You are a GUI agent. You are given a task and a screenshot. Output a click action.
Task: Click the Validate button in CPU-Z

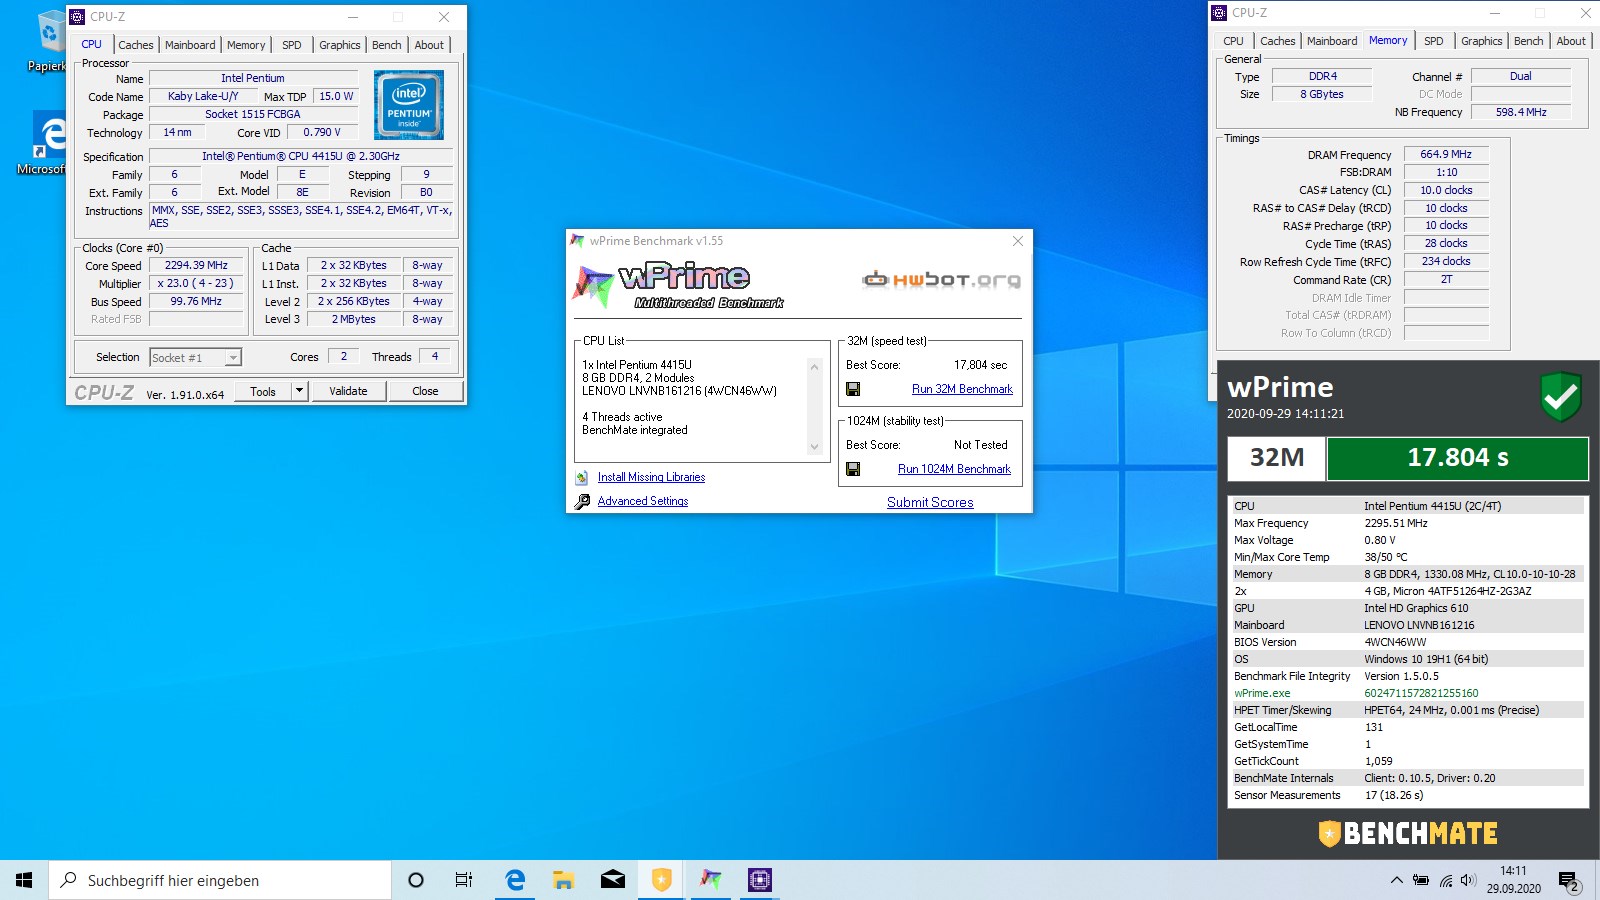348,391
